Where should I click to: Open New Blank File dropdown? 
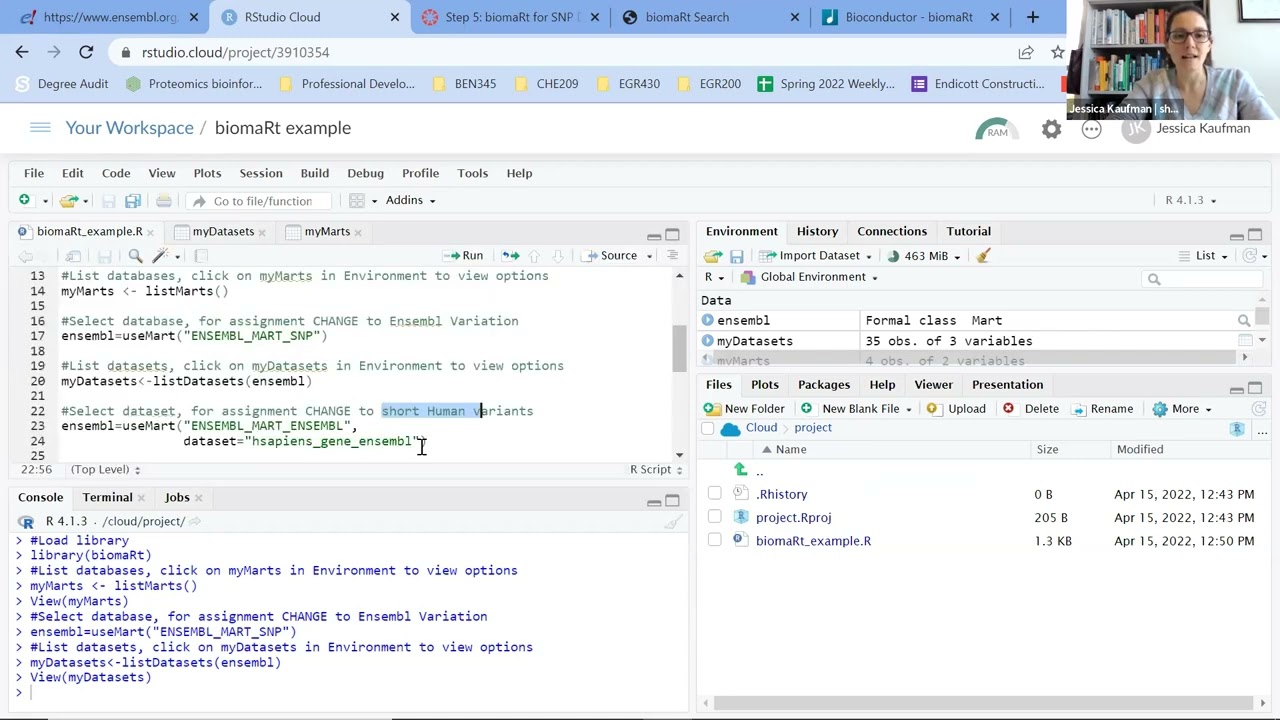pyautogui.click(x=855, y=409)
